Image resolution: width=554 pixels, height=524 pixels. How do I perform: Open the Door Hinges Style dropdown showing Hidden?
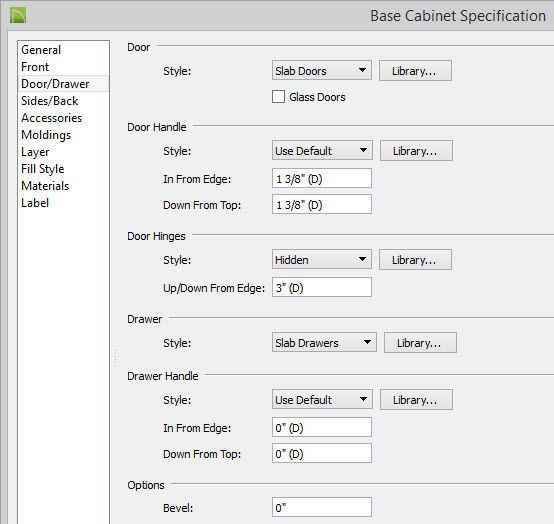[x=322, y=260]
